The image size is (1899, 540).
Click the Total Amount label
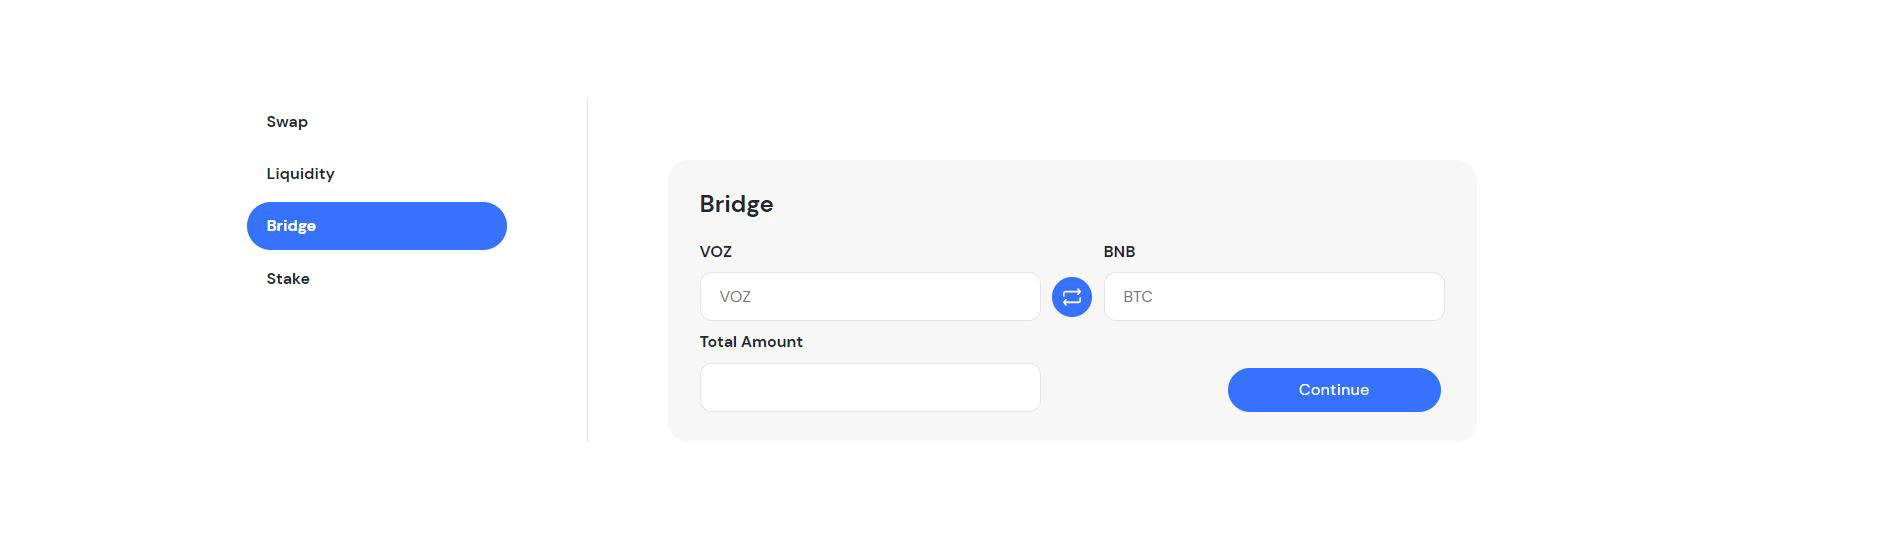pyautogui.click(x=751, y=342)
